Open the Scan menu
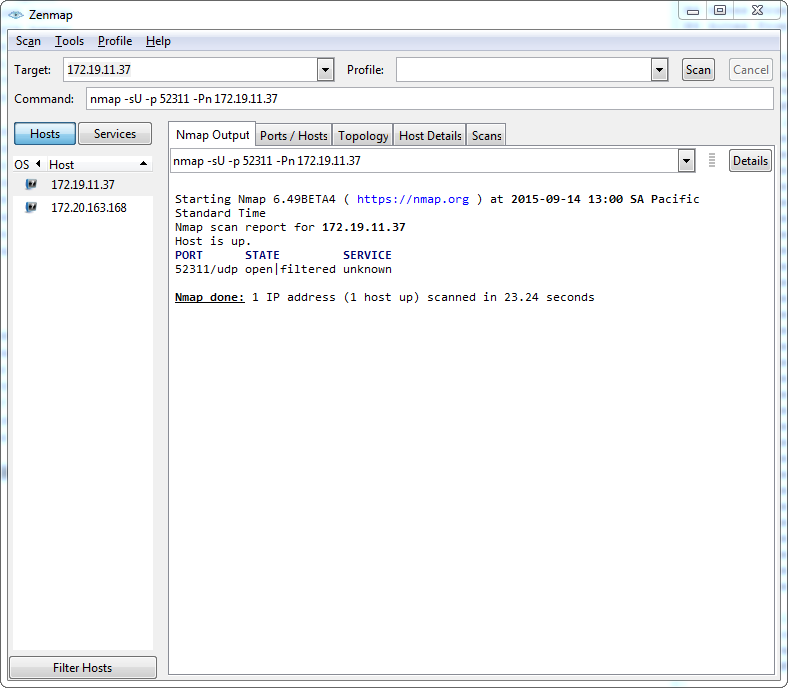 tap(28, 41)
